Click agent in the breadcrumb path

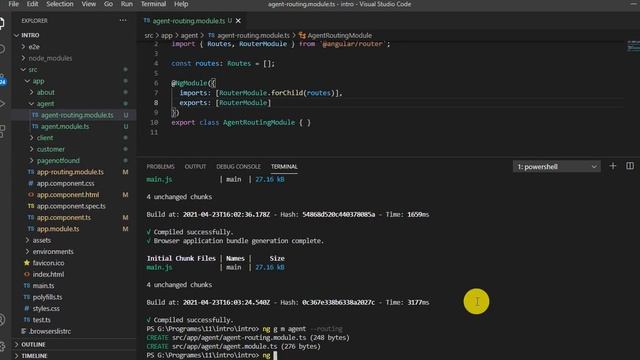(189, 36)
